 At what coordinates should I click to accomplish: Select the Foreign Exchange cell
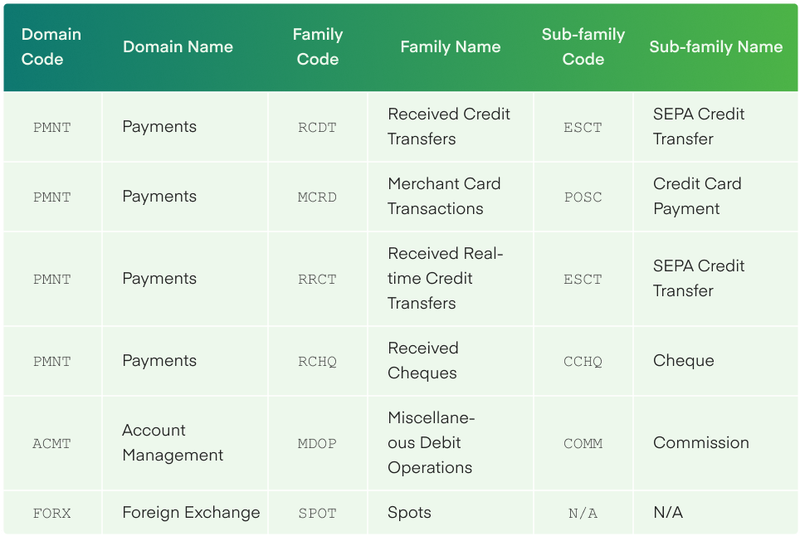click(x=190, y=513)
